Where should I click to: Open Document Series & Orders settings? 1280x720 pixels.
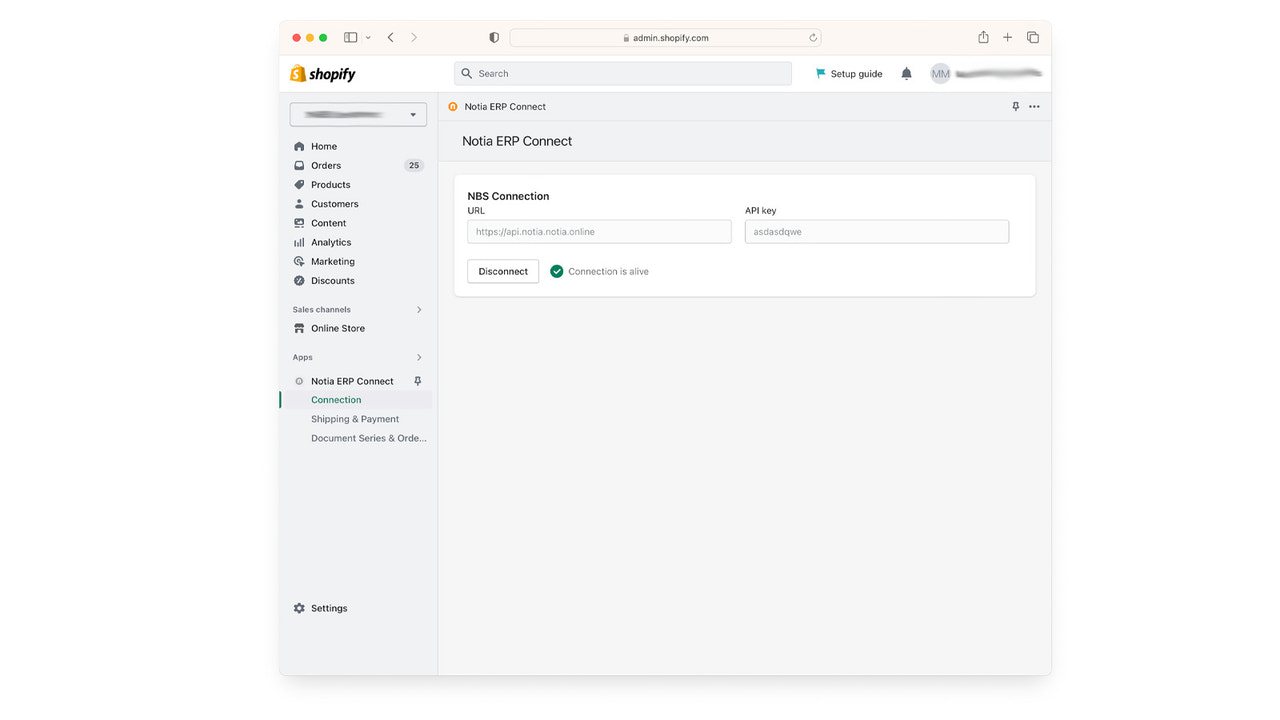pyautogui.click(x=368, y=438)
